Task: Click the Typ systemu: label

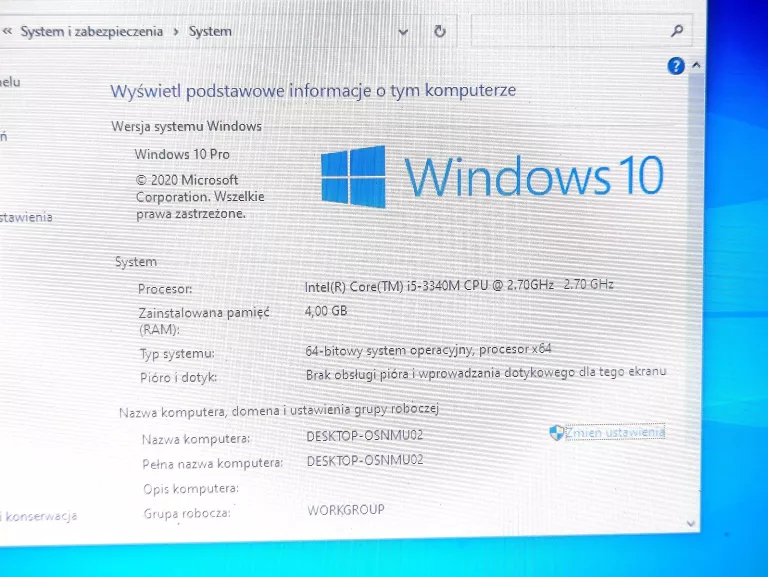Action: [x=177, y=354]
